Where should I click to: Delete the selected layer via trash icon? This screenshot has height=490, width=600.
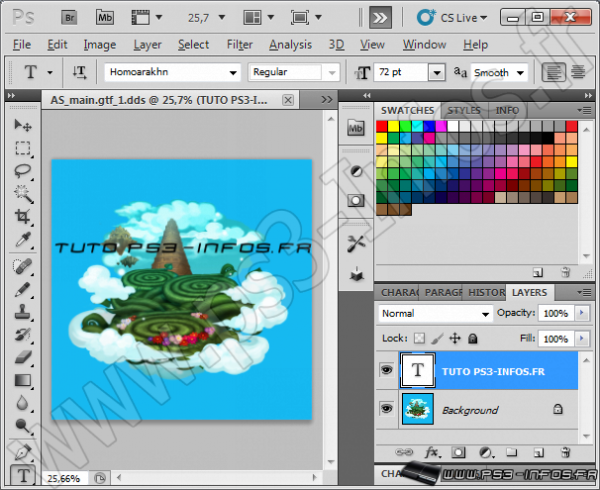click(x=566, y=453)
